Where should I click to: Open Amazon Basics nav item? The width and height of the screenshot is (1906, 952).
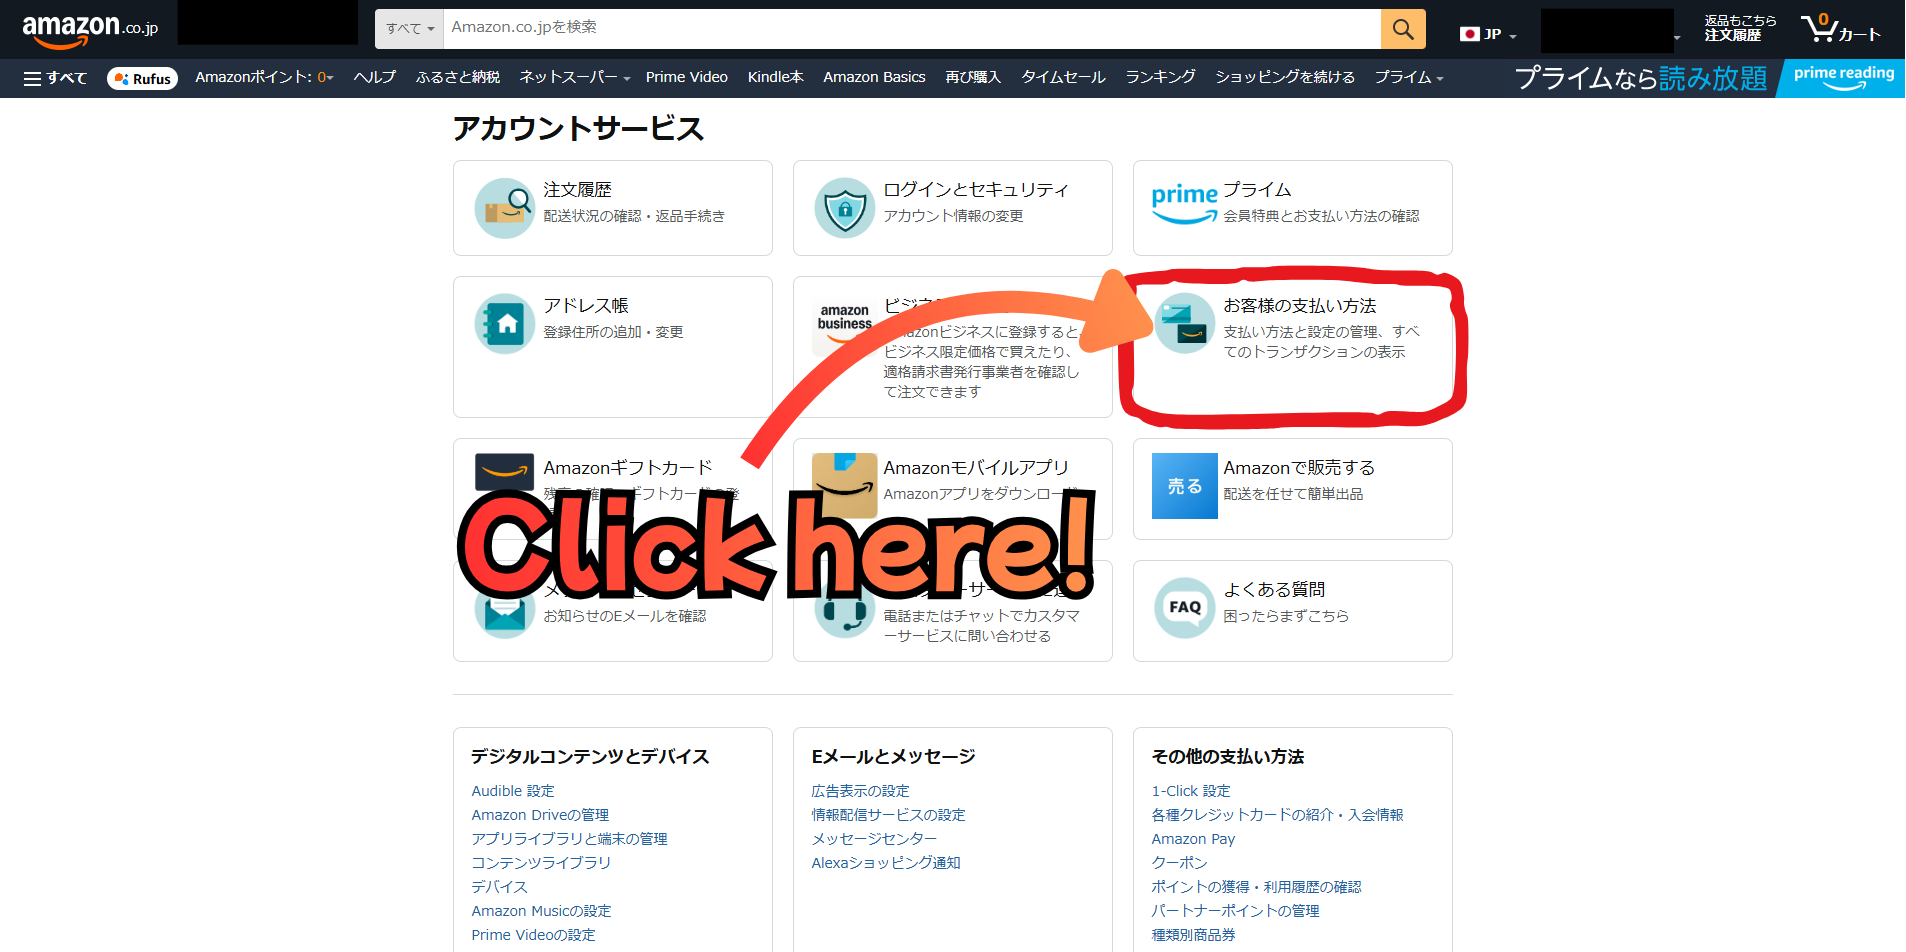click(875, 77)
